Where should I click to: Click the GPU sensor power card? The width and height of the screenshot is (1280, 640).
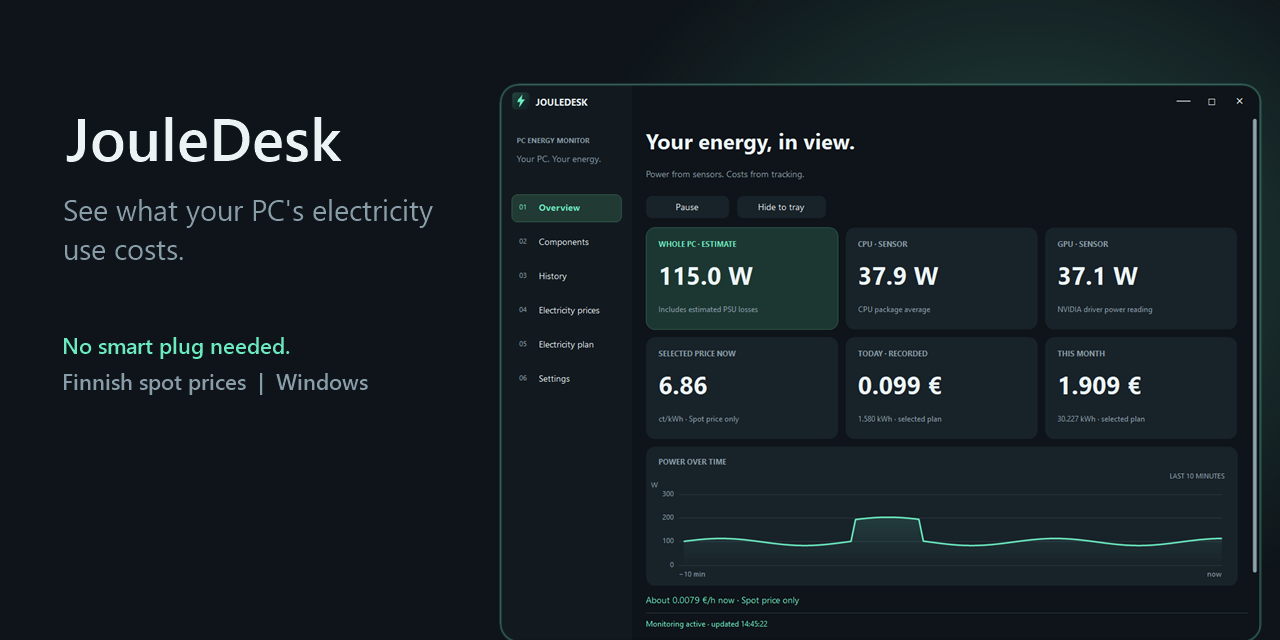[x=1141, y=278]
